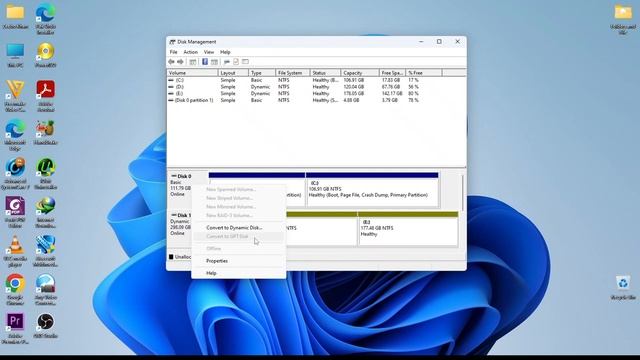Screen dimensions: 640x360
Task: Choose Help at the context menu bottom
Action: tap(238, 273)
